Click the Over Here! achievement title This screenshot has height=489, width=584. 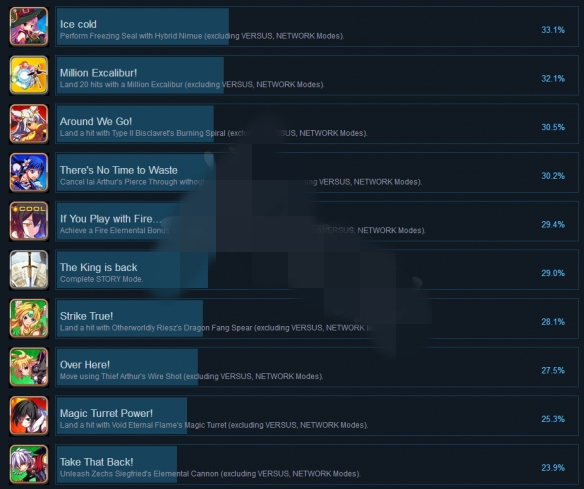coord(85,365)
